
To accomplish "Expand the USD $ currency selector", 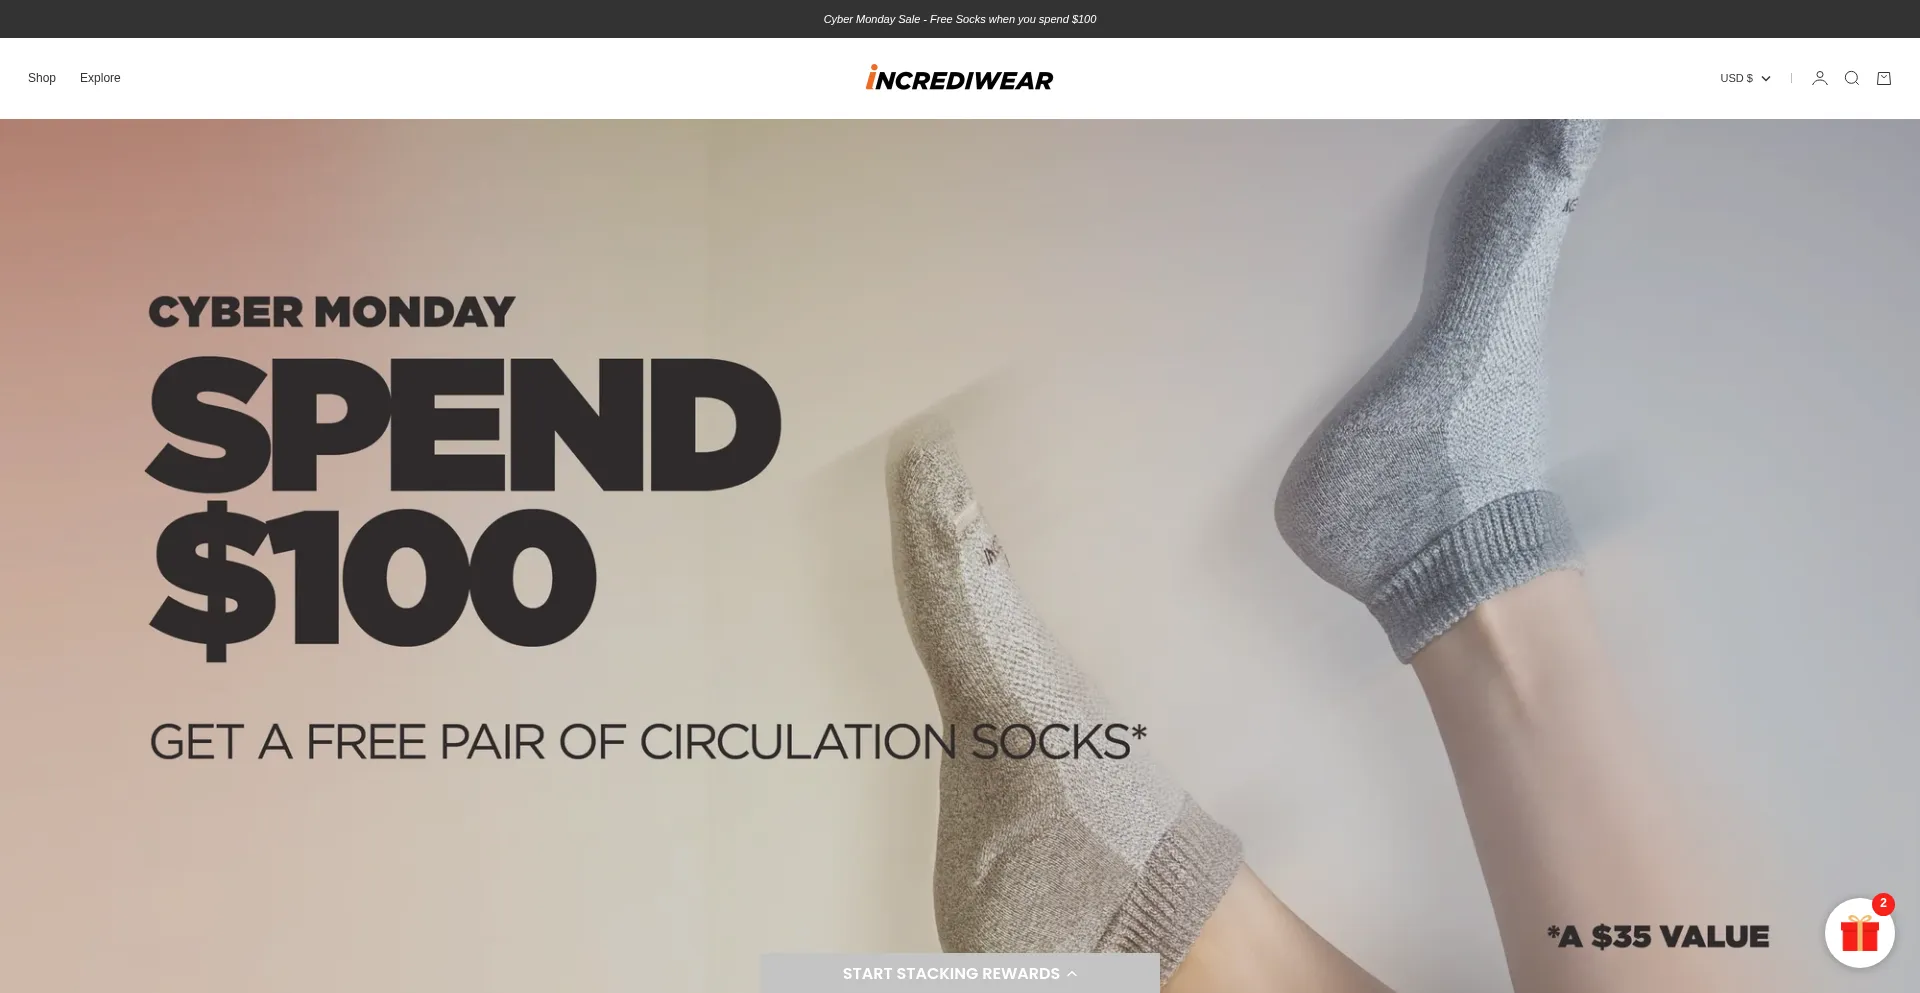I will click(x=1745, y=78).
